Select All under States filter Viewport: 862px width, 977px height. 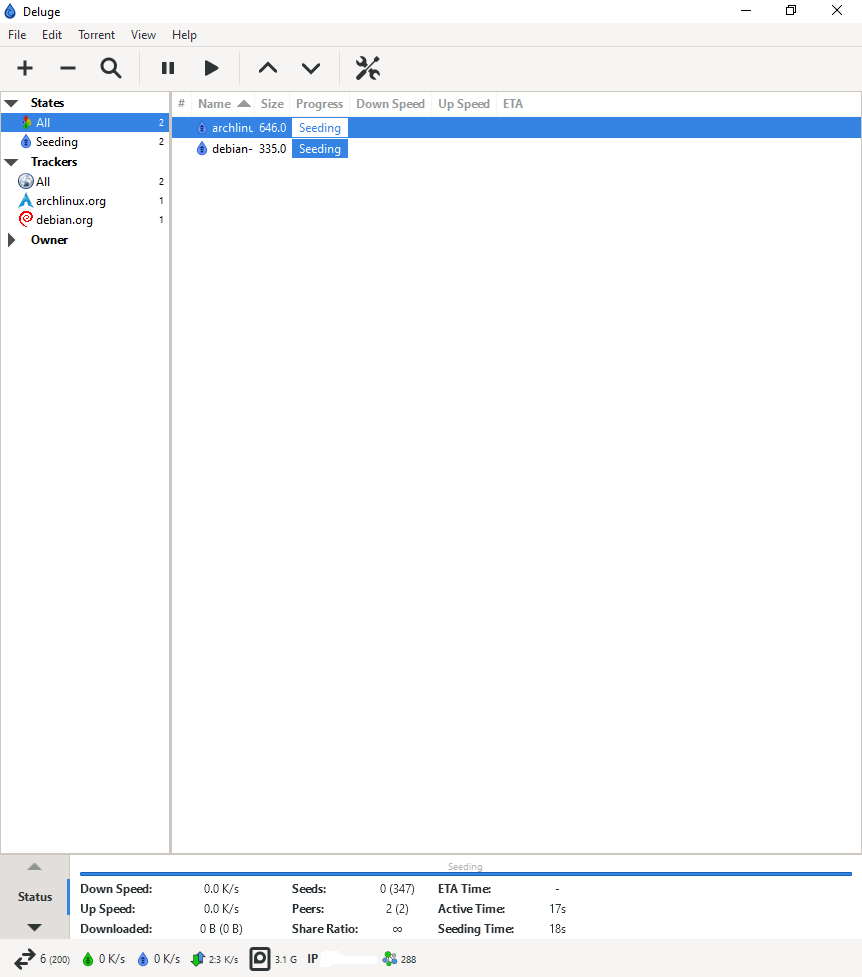pyautogui.click(x=85, y=123)
